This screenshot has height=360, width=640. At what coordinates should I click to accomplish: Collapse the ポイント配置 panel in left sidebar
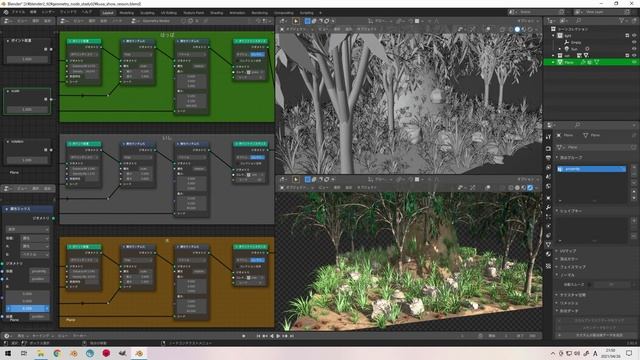click(8, 41)
